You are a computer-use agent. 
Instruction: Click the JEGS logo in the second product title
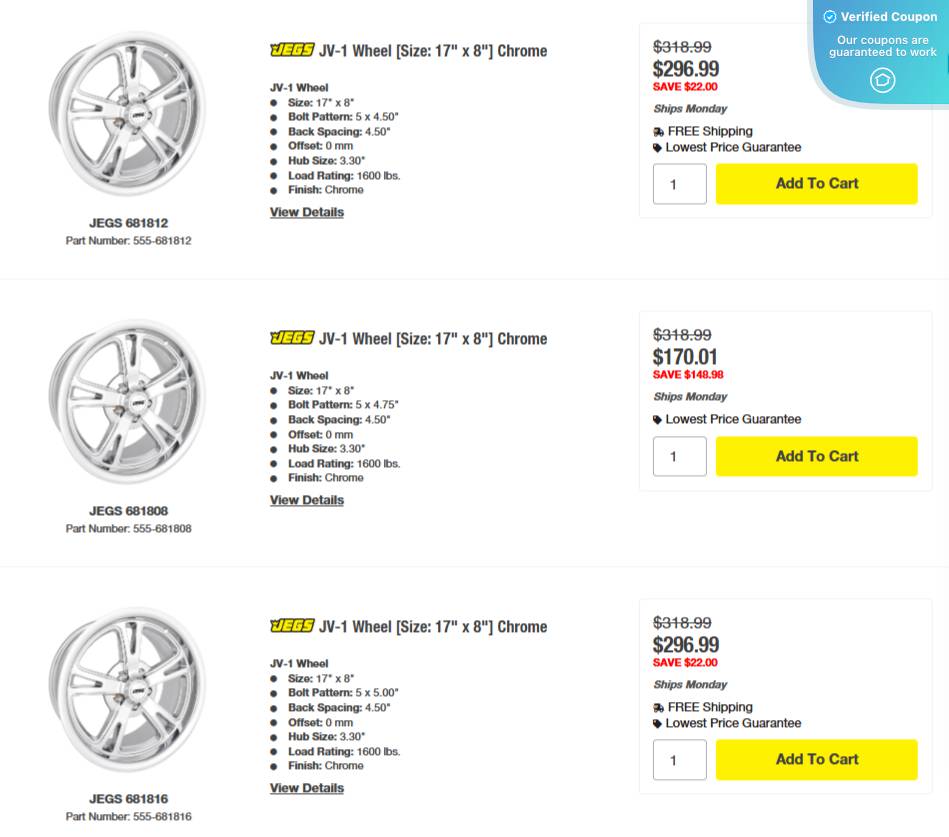point(290,338)
